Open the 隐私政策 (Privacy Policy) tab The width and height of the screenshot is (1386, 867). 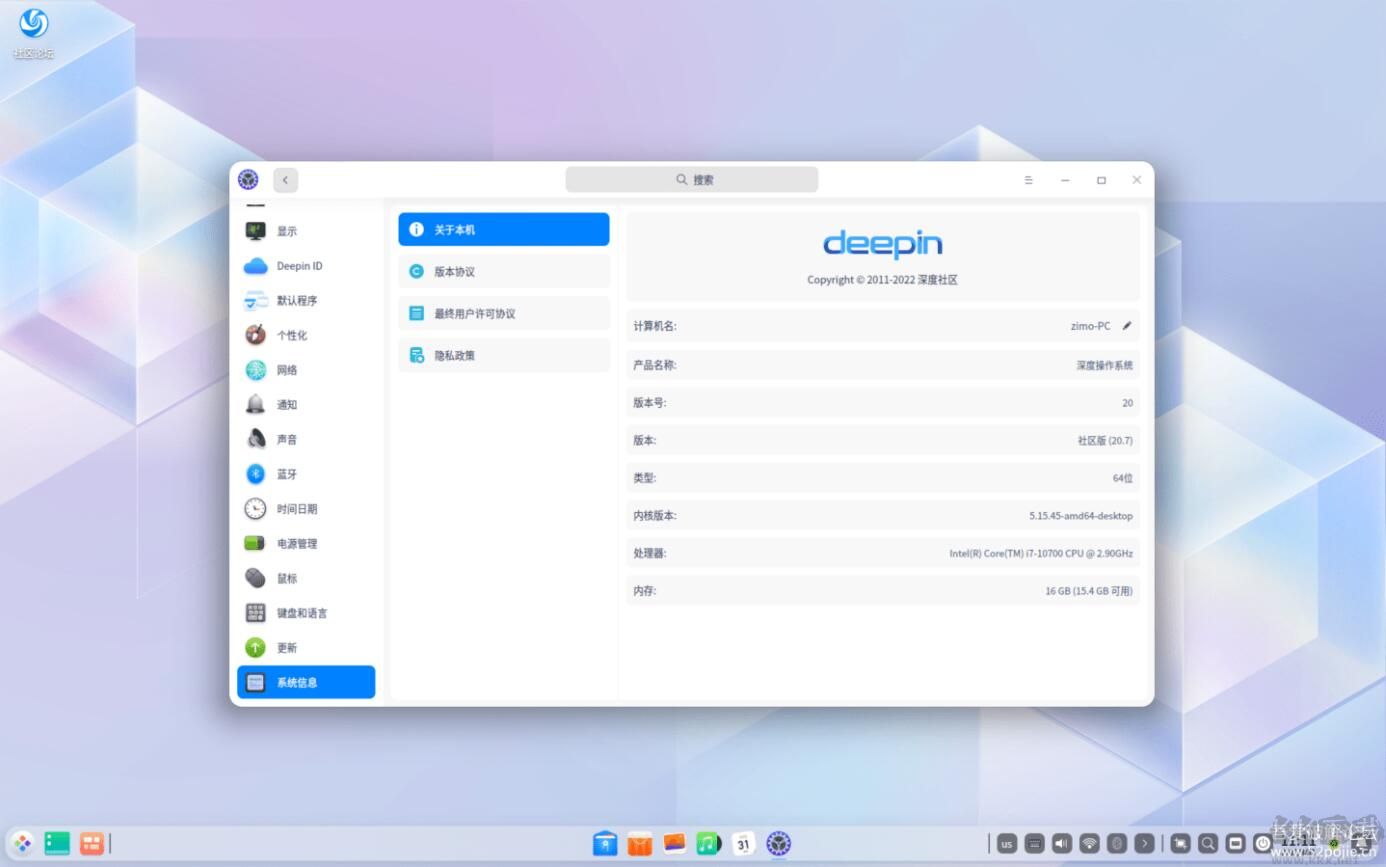(503, 355)
